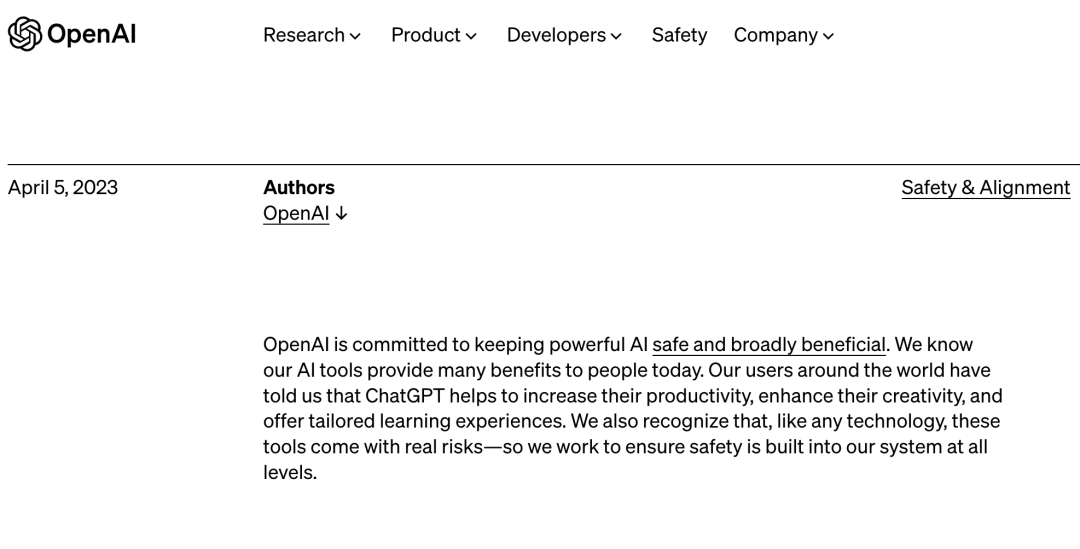Image resolution: width=1080 pixels, height=549 pixels.
Task: Open the Research menu label
Action: [x=304, y=35]
